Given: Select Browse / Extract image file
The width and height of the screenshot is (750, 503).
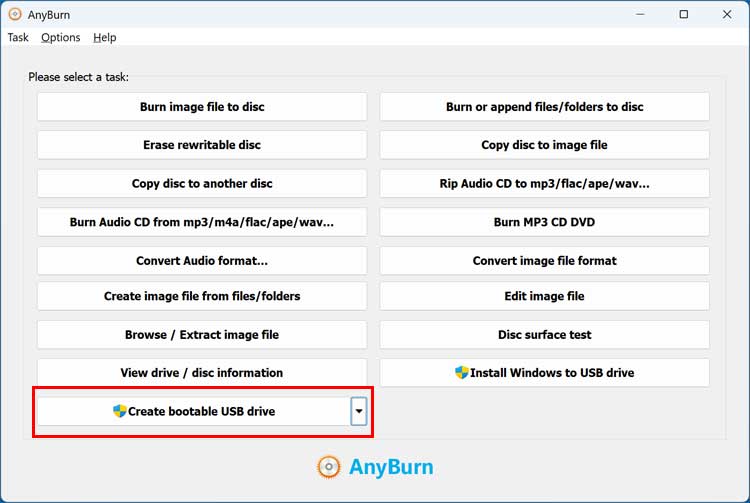Looking at the screenshot, I should coord(202,335).
